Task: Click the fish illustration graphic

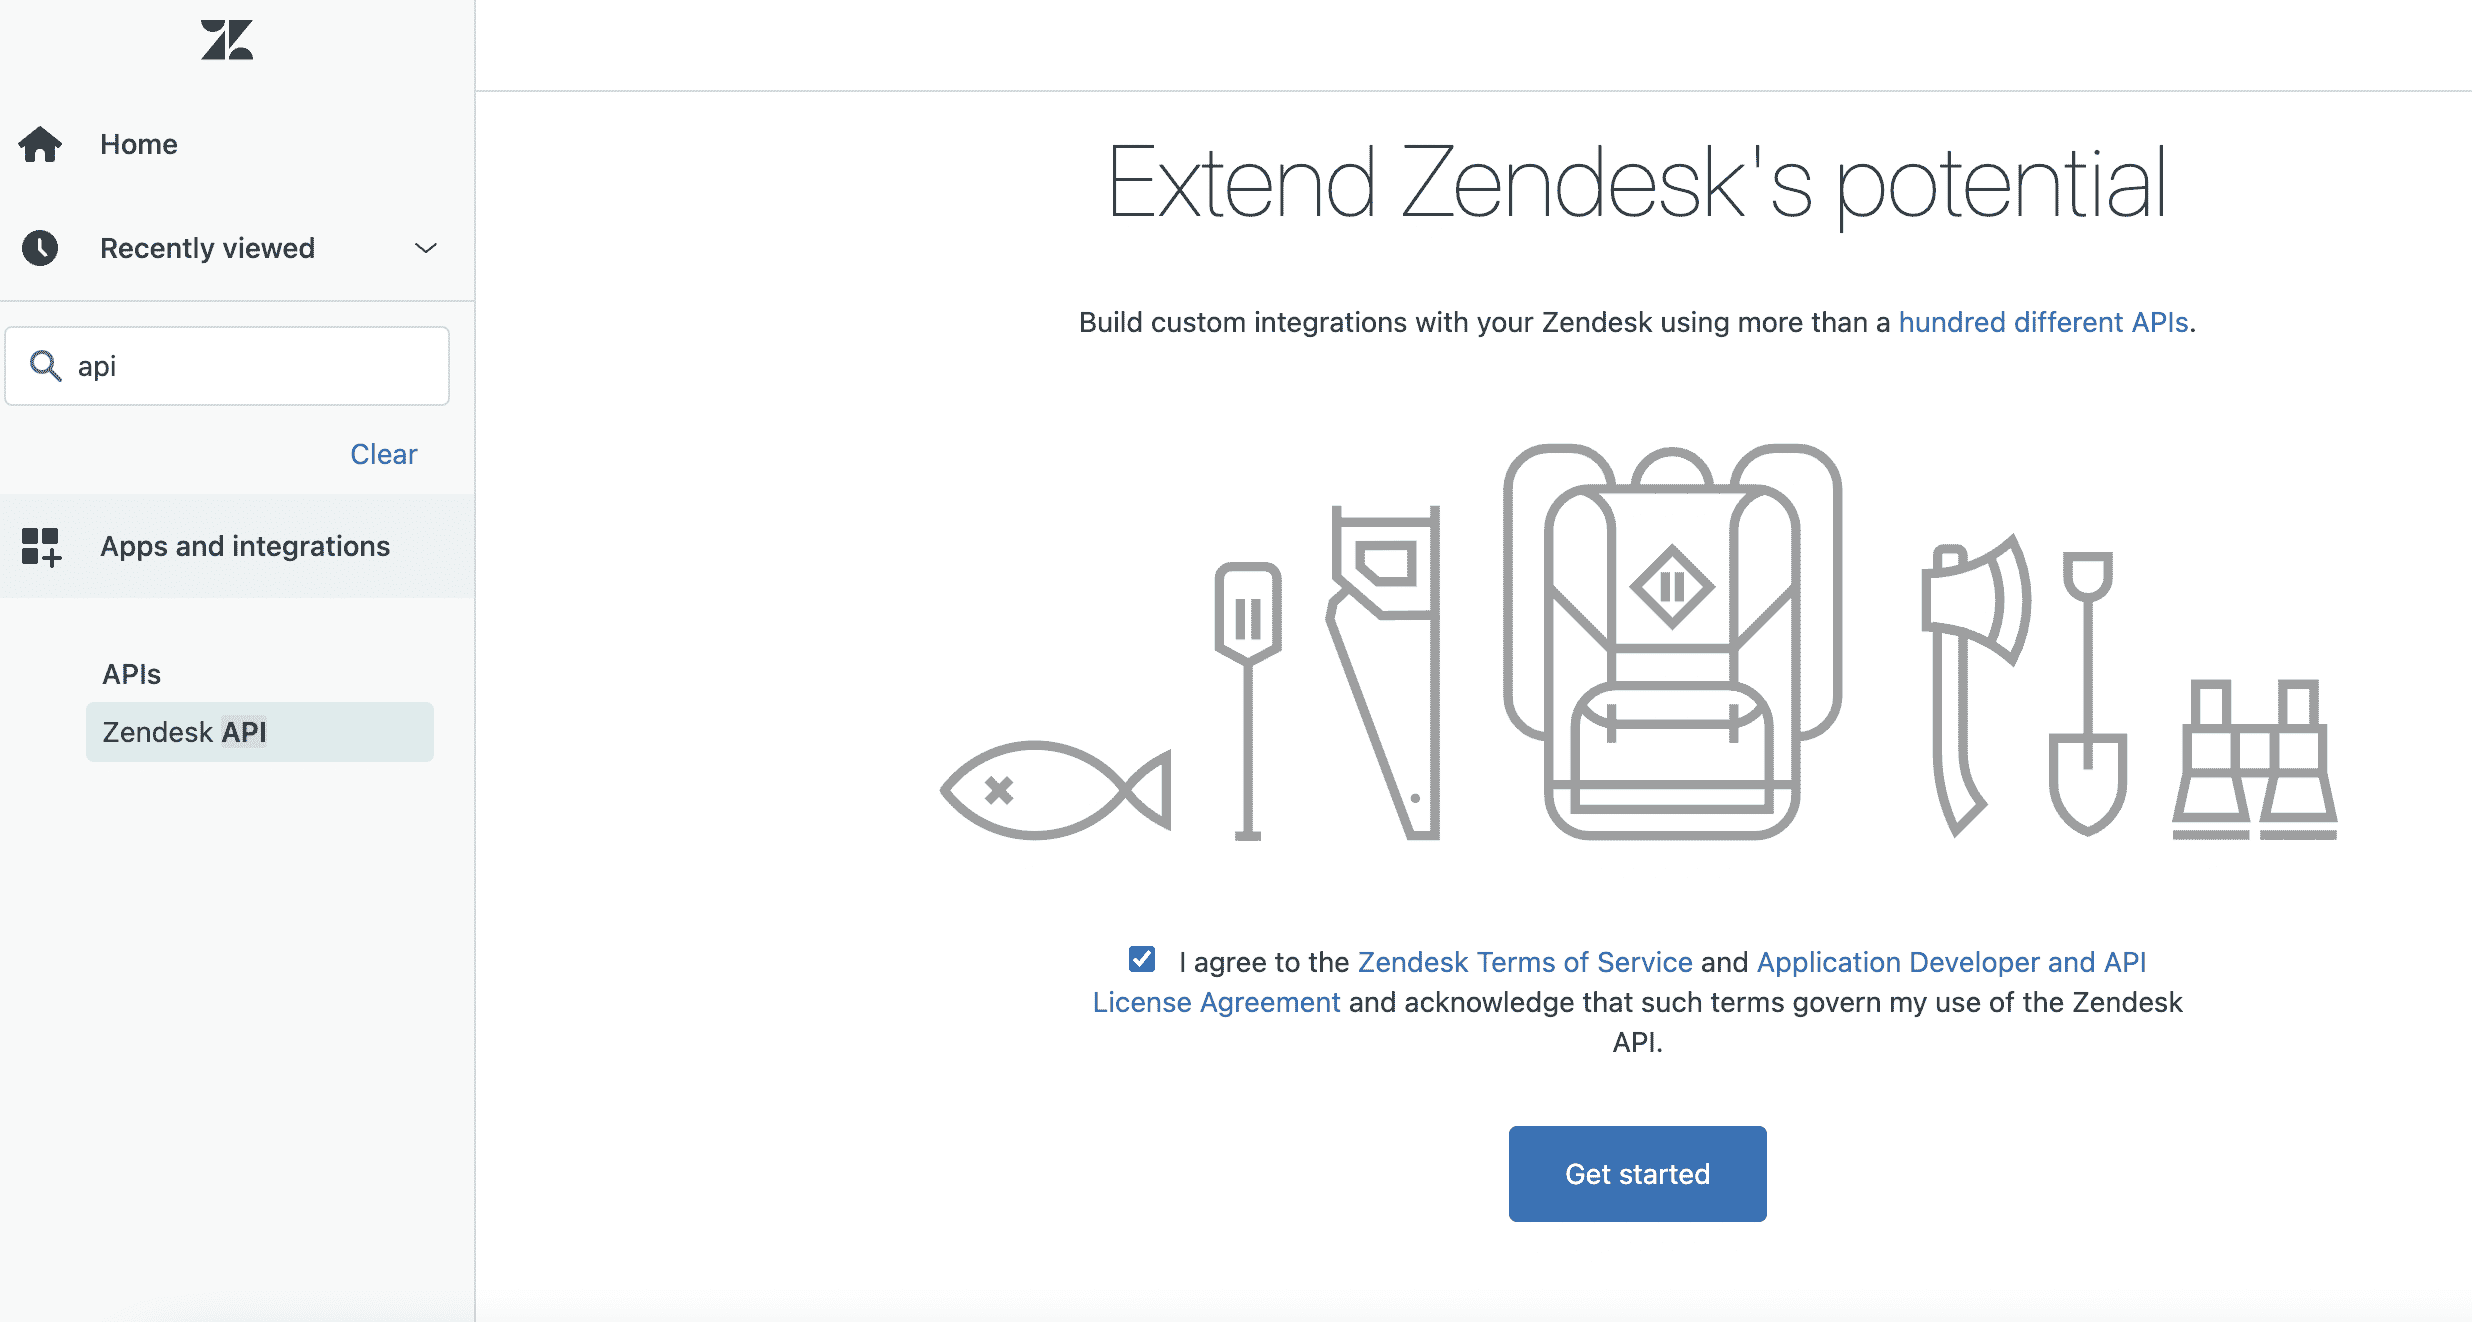Action: tap(1055, 790)
